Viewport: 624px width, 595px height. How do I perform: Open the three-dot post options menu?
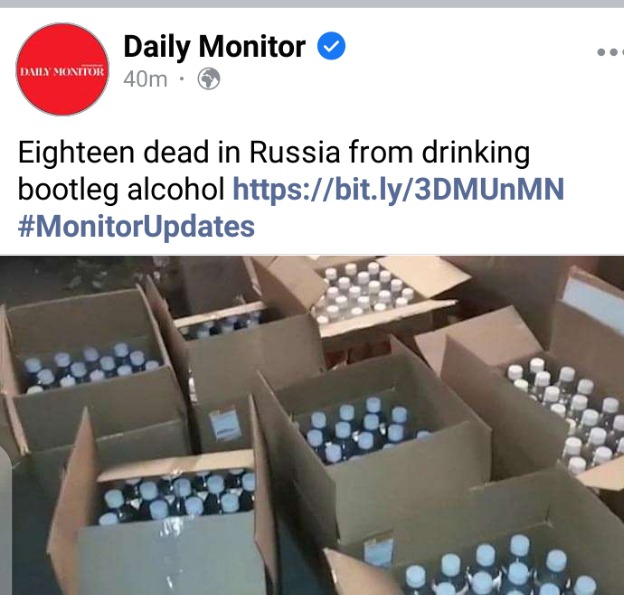click(611, 52)
